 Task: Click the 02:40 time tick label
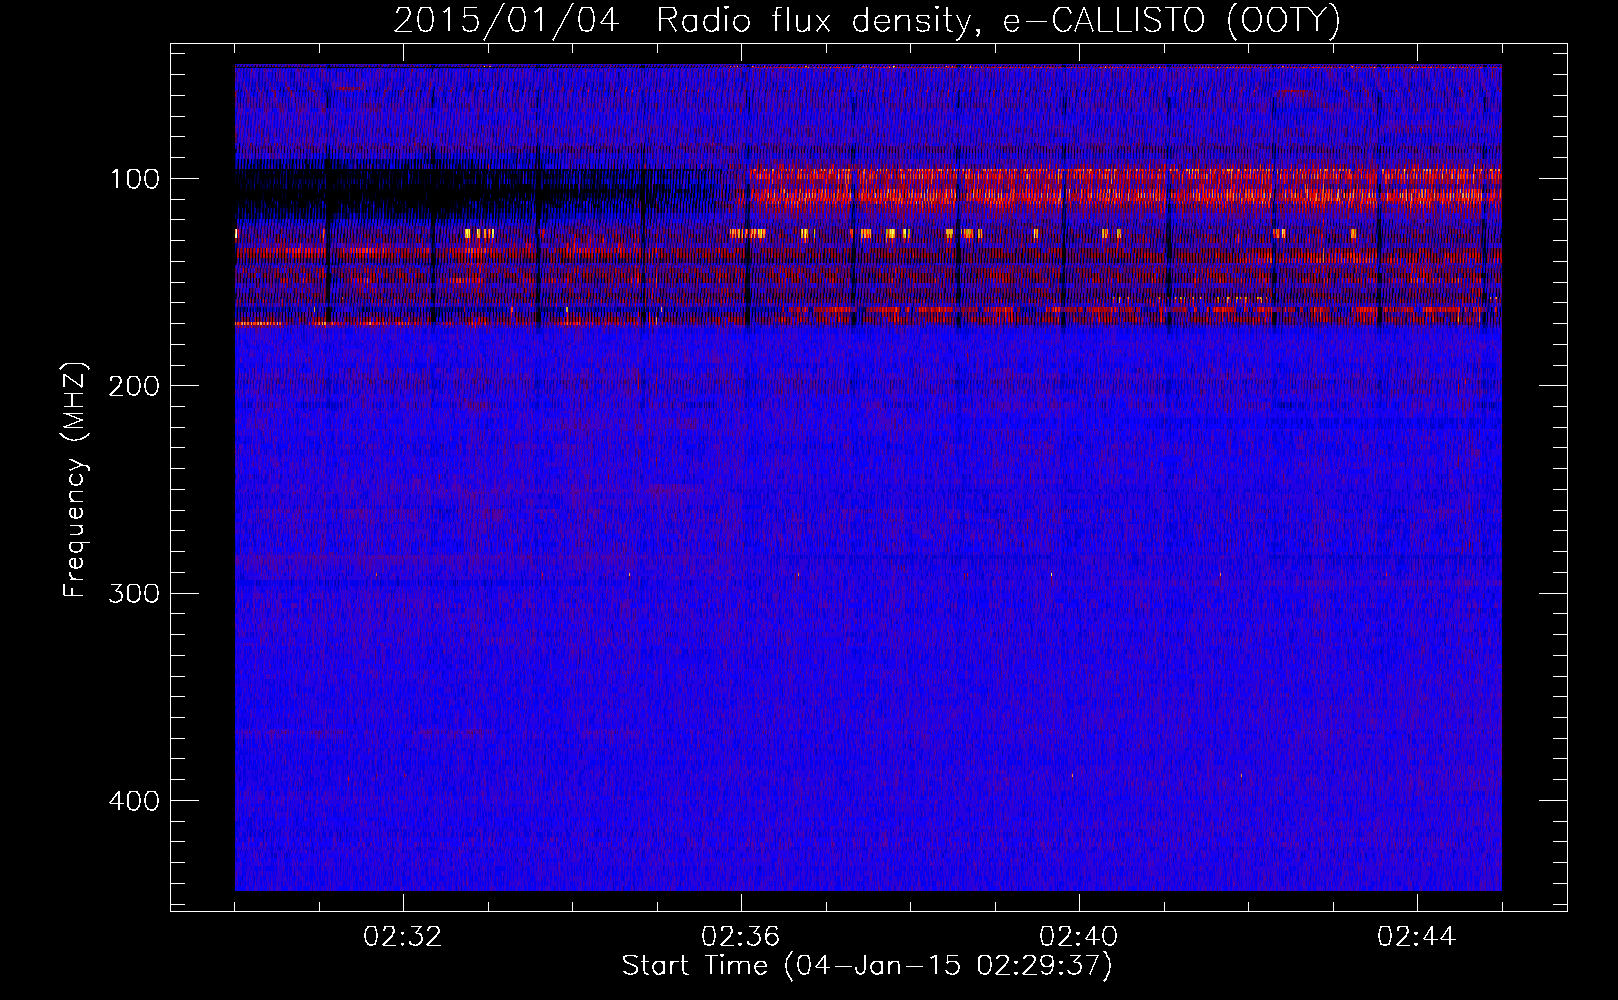[1079, 937]
